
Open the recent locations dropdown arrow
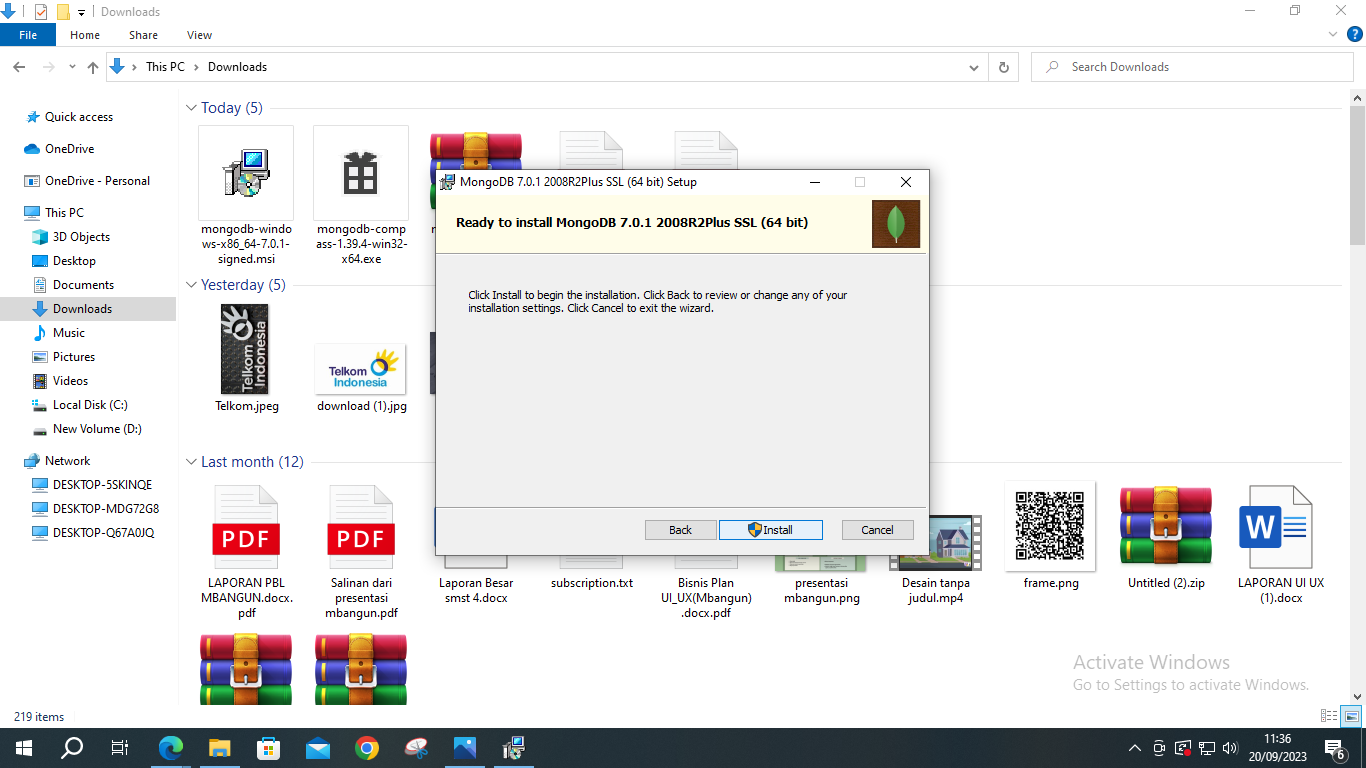pos(72,67)
